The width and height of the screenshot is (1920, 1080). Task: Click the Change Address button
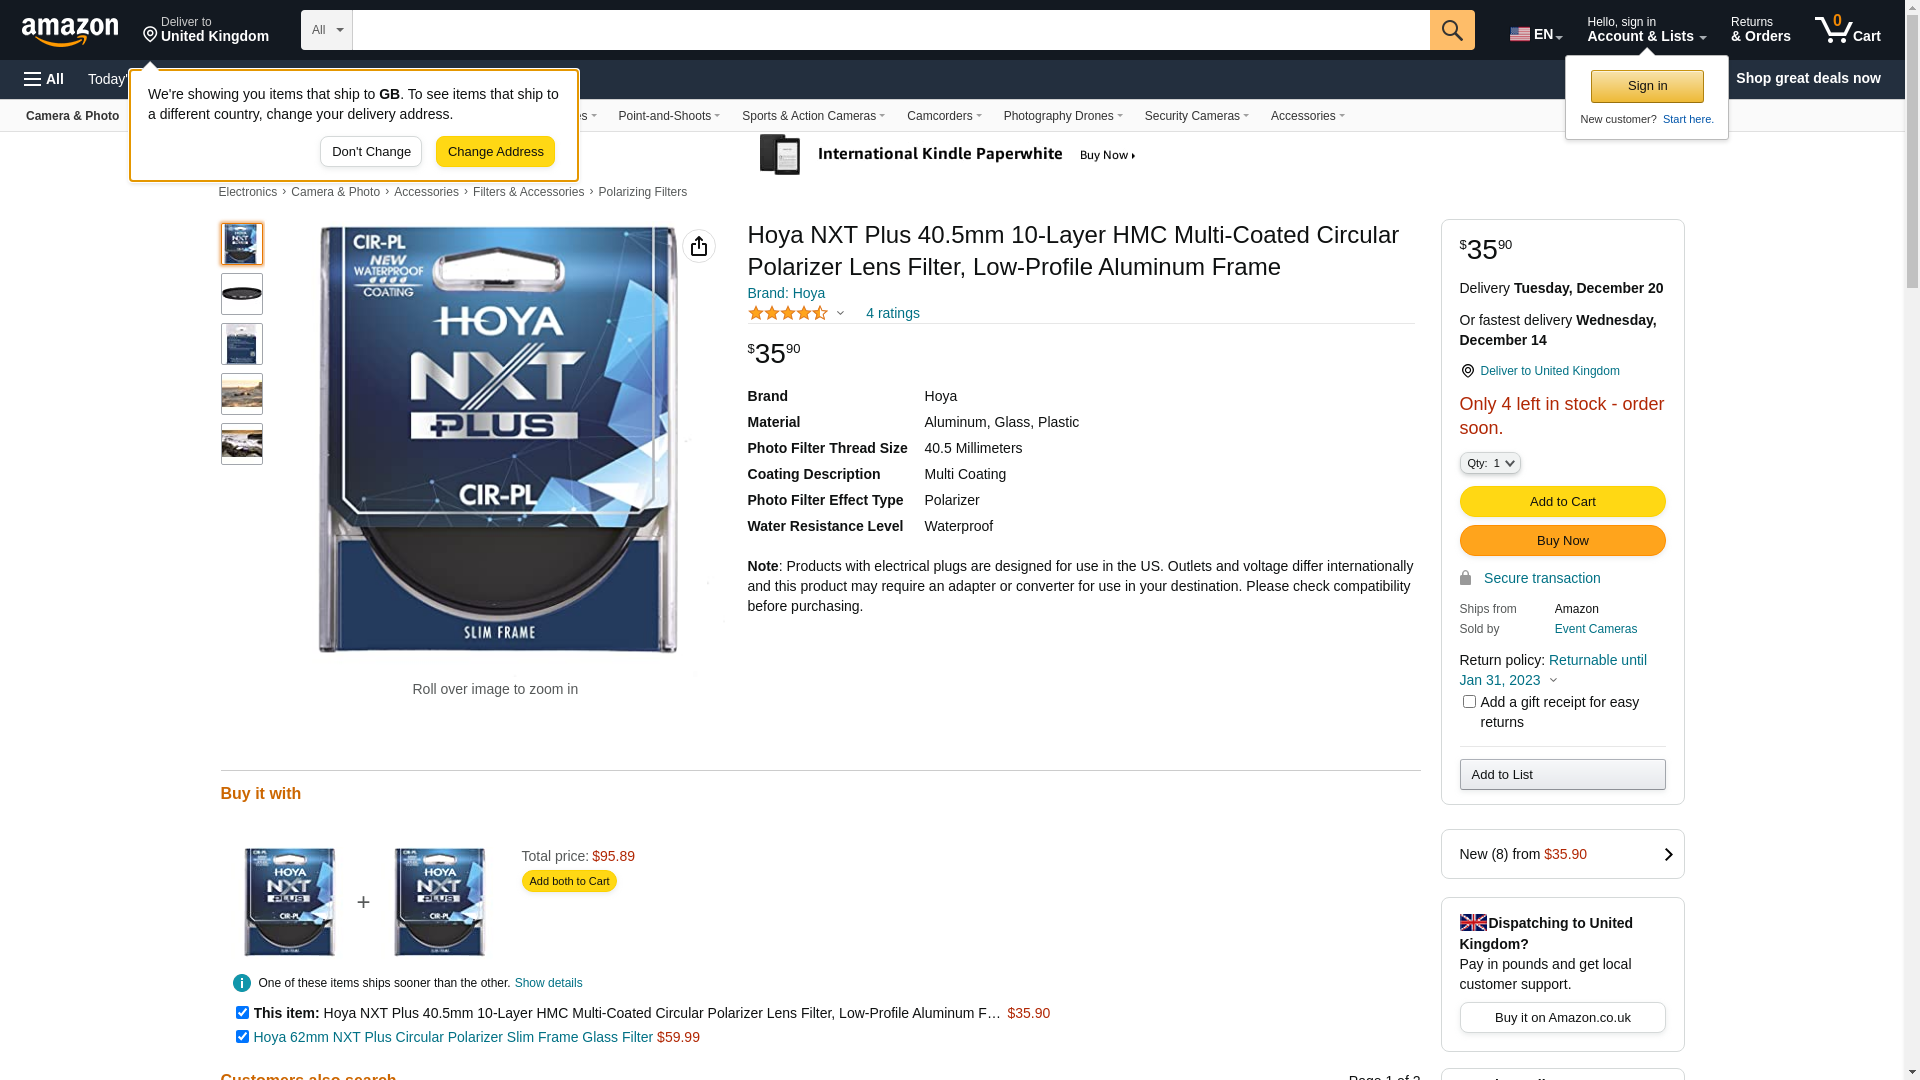(495, 152)
